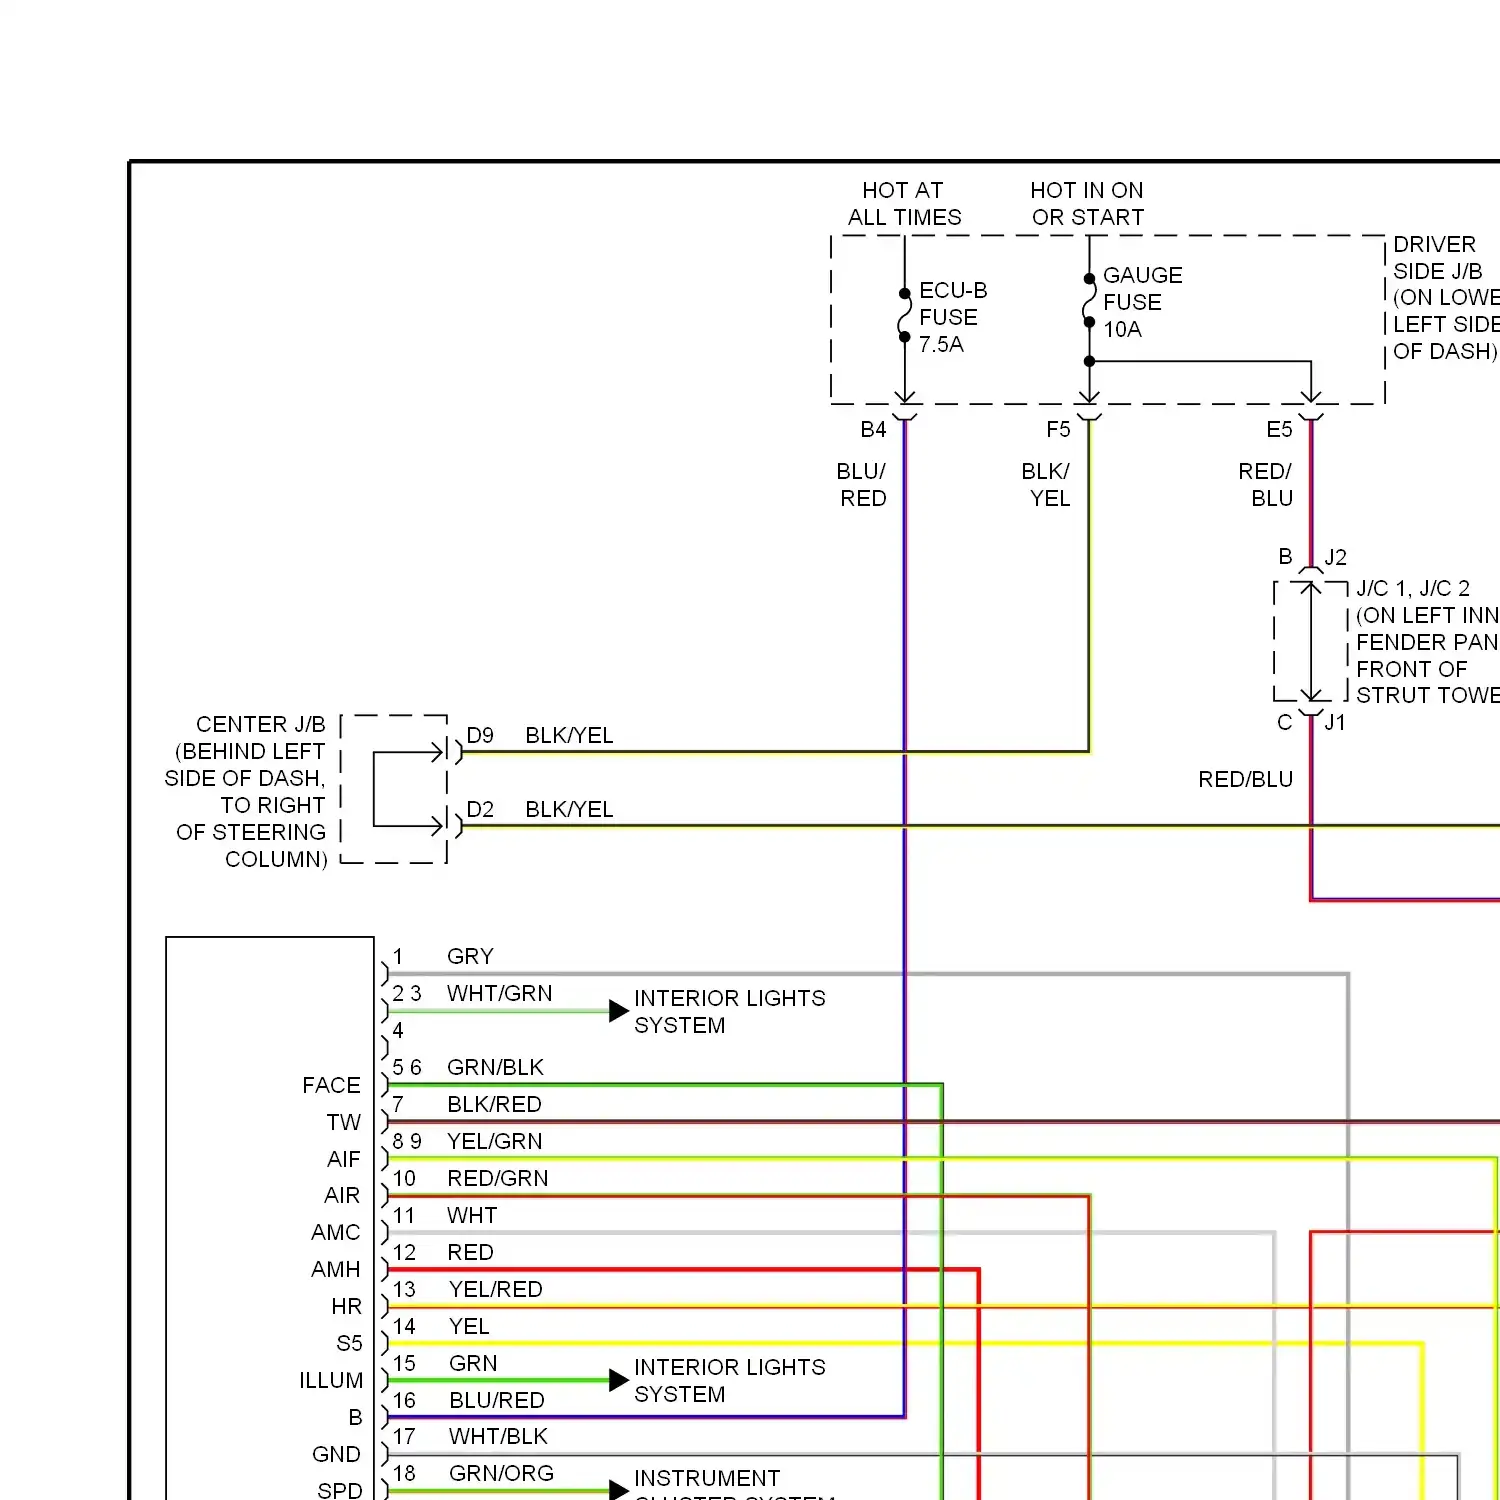Click the 'WHT/BLK' wire label

pos(498,1437)
